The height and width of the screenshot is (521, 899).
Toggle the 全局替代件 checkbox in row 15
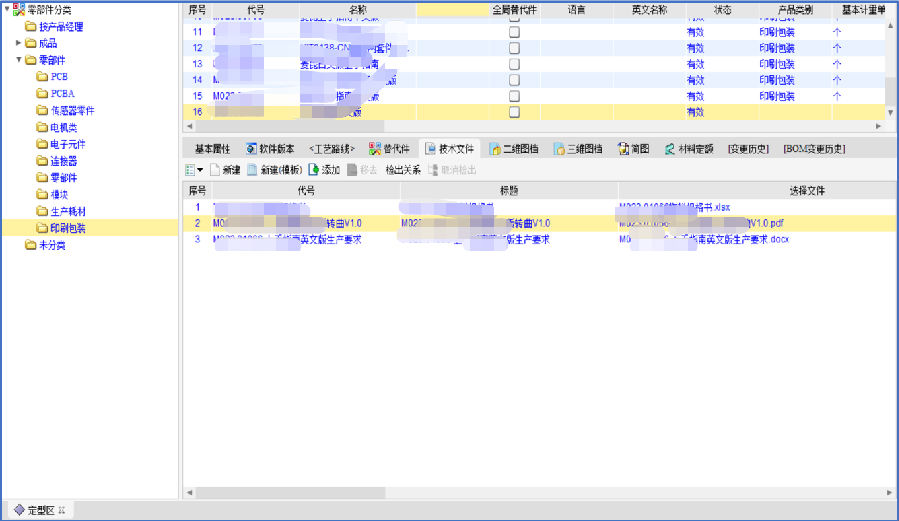point(514,96)
